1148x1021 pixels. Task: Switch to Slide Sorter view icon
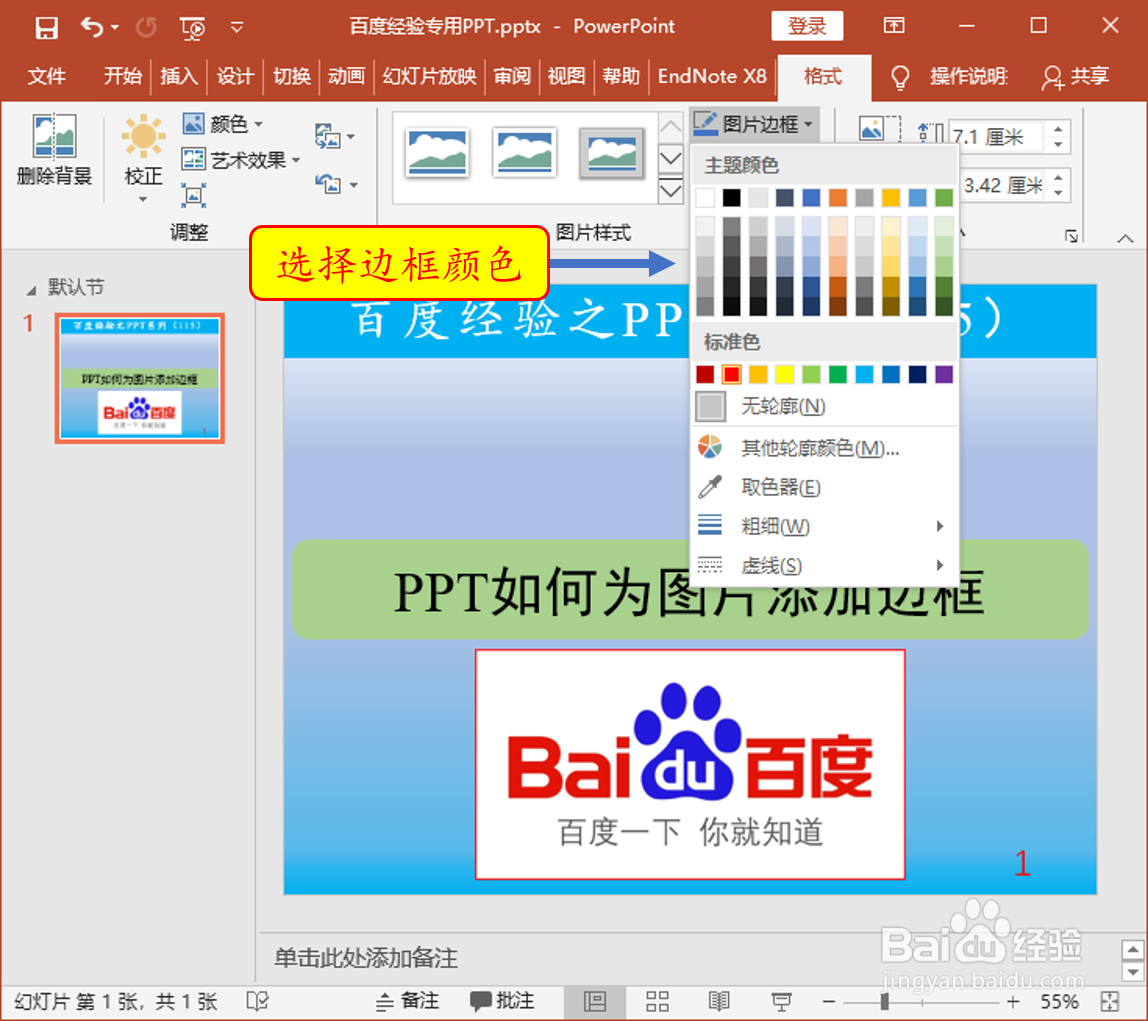pyautogui.click(x=657, y=1001)
